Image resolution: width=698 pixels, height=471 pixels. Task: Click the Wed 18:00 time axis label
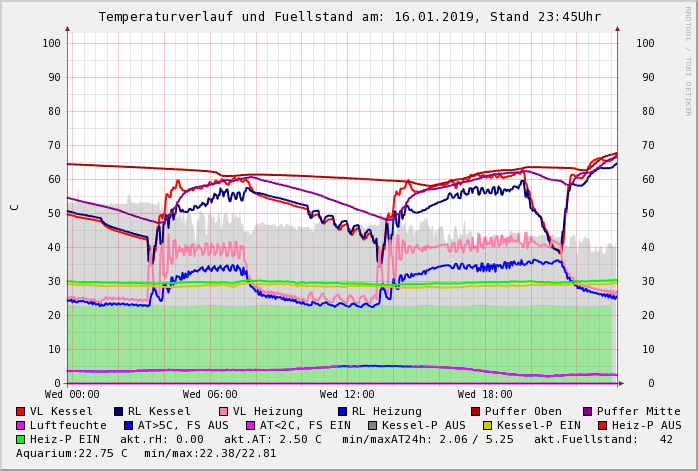click(485, 395)
